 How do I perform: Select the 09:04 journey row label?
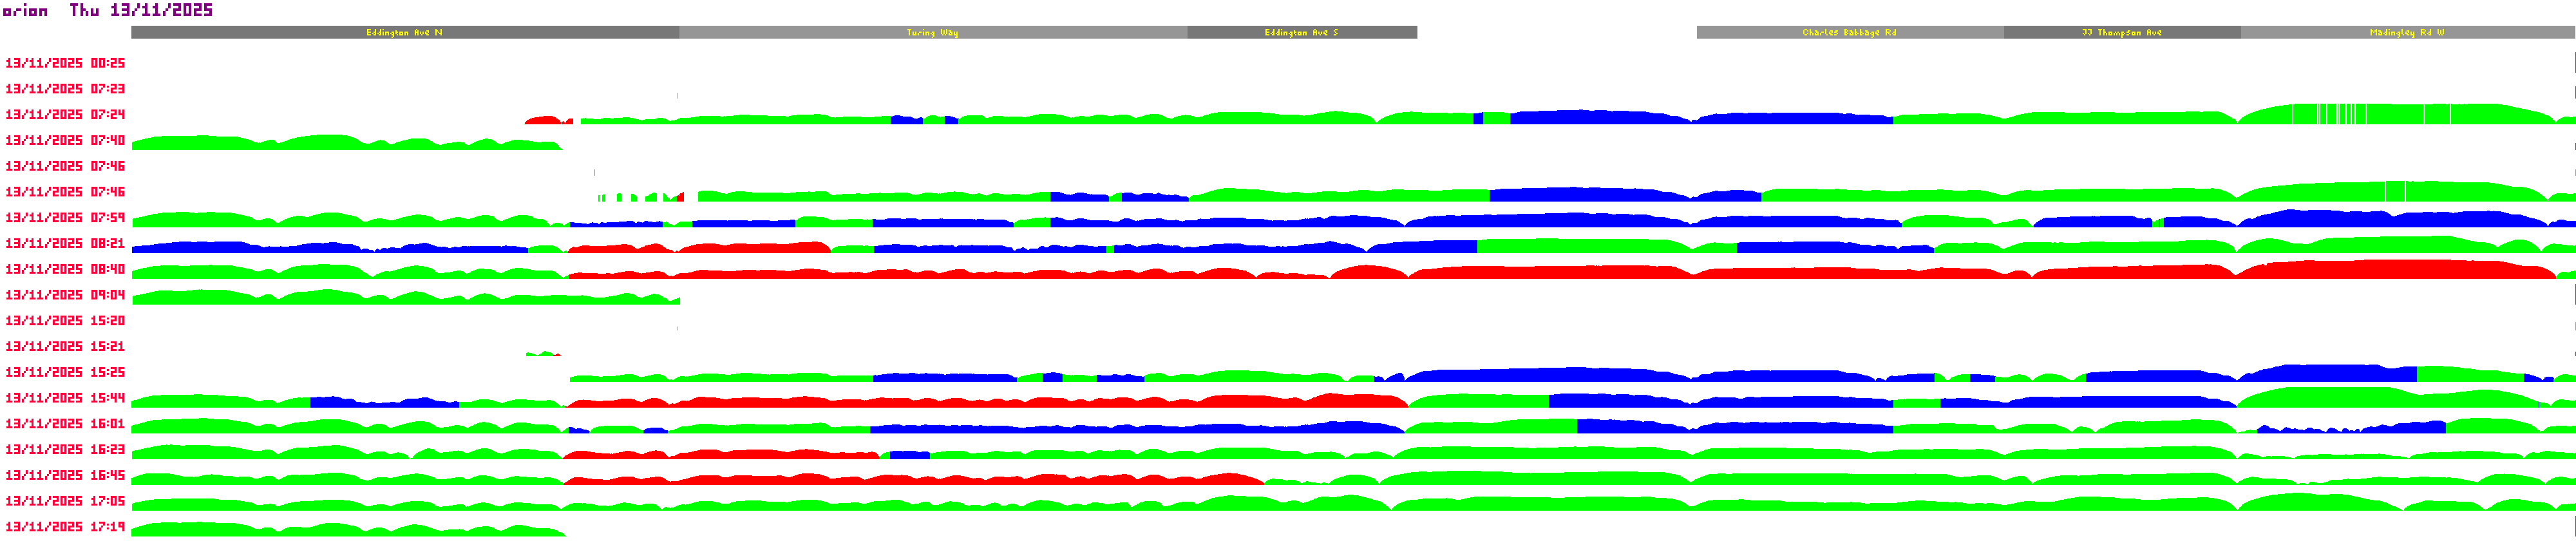(65, 296)
